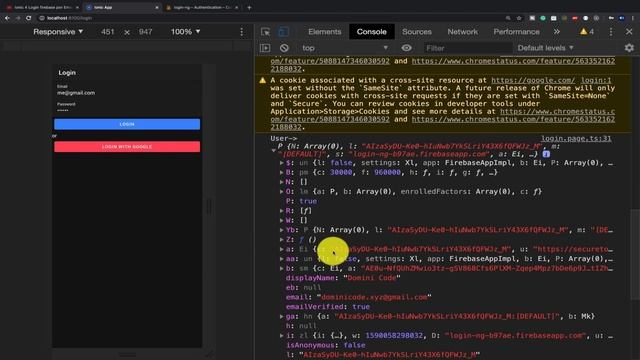Switch to the Performance tab
The height and width of the screenshot is (360, 640).
[x=516, y=32]
